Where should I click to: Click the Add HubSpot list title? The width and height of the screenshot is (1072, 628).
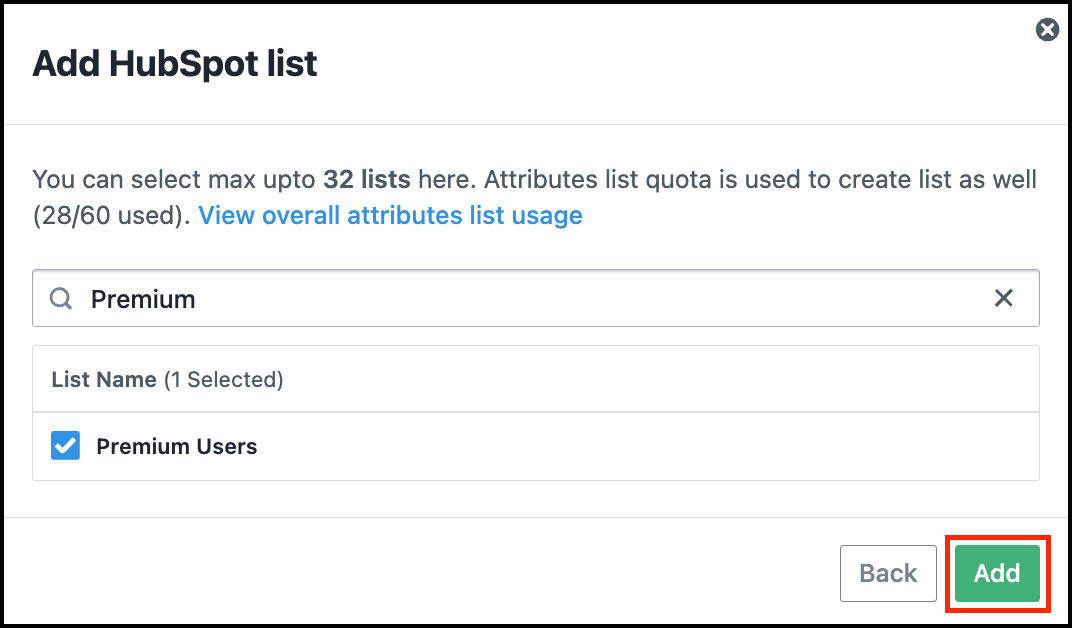click(x=174, y=64)
